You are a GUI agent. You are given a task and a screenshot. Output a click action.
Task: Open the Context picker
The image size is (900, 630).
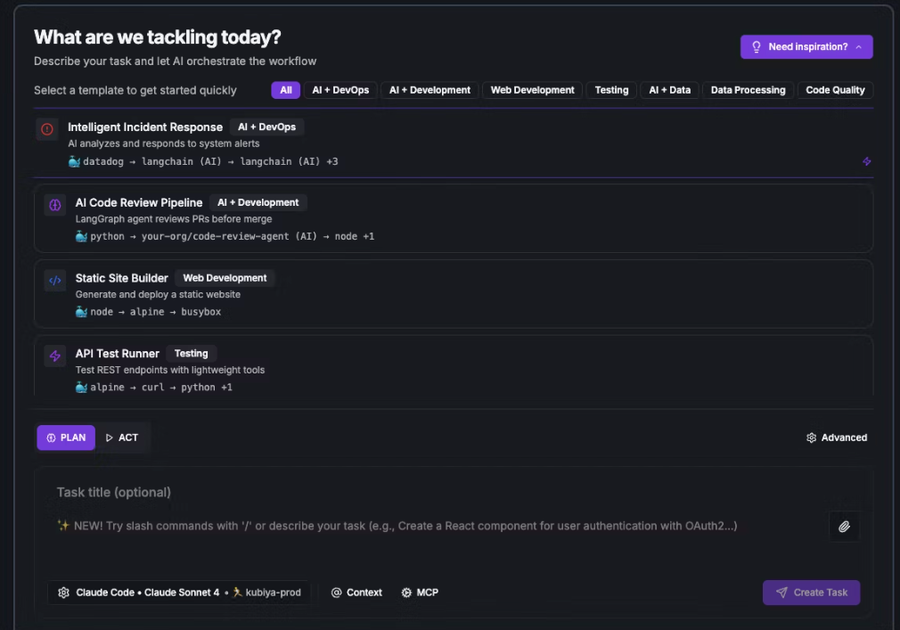pyautogui.click(x=356, y=593)
